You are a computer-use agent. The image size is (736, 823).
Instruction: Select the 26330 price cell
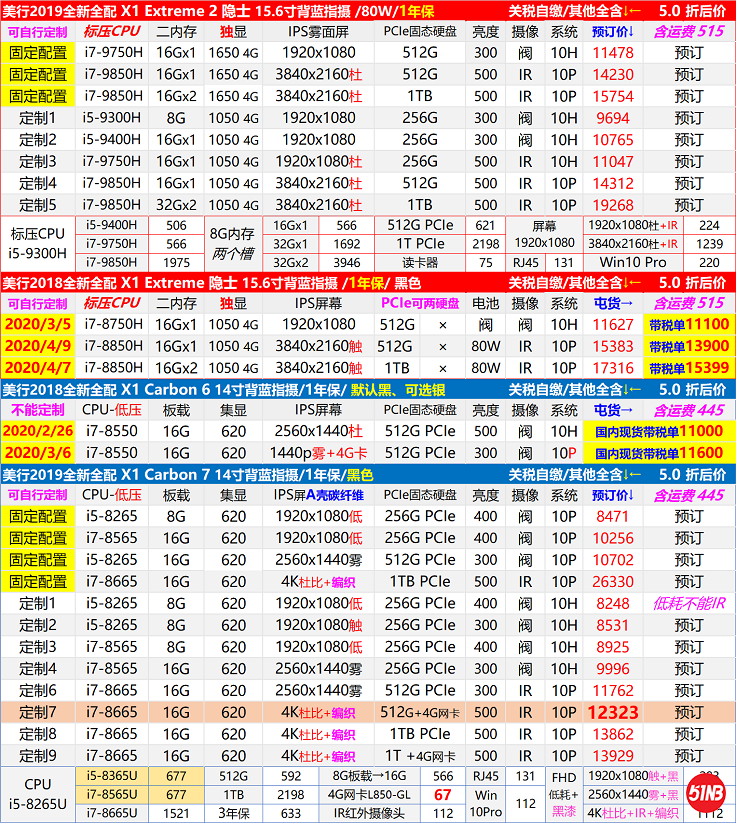pyautogui.click(x=613, y=581)
